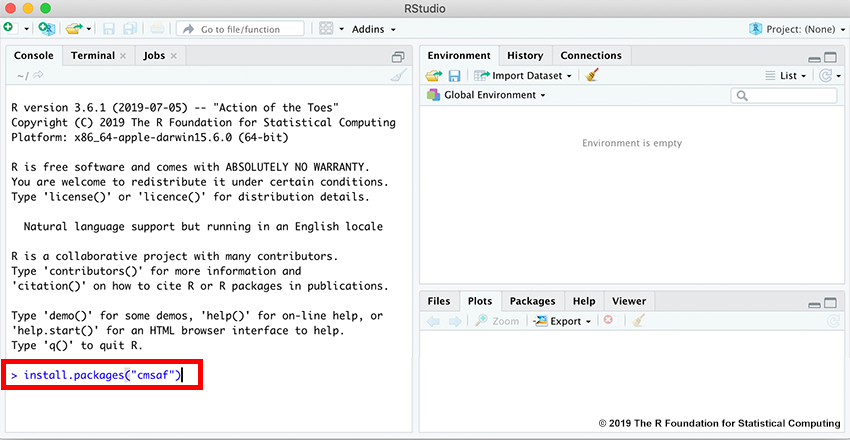Image resolution: width=850 pixels, height=440 pixels.
Task: Click the install.packages command line in console
Action: [x=103, y=374]
